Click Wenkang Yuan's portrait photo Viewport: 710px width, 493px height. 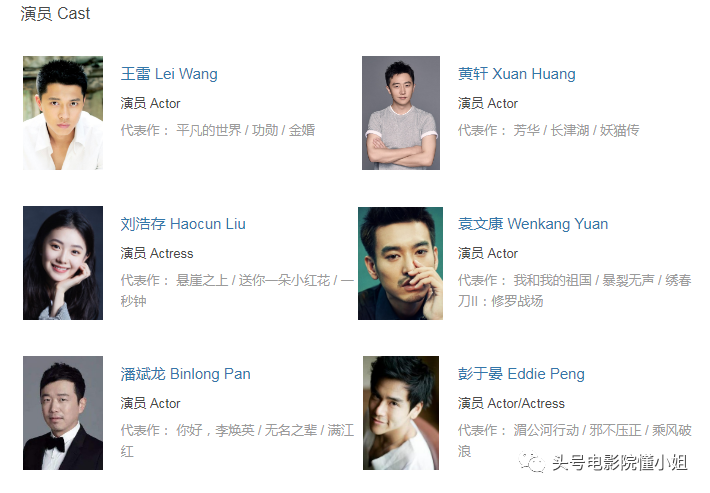click(400, 263)
